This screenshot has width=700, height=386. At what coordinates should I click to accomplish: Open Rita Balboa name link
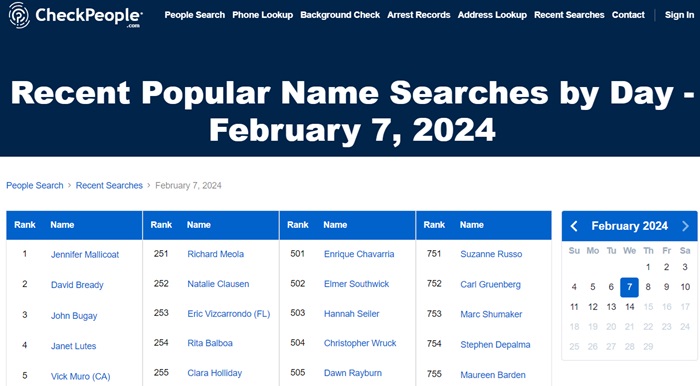[x=210, y=343]
